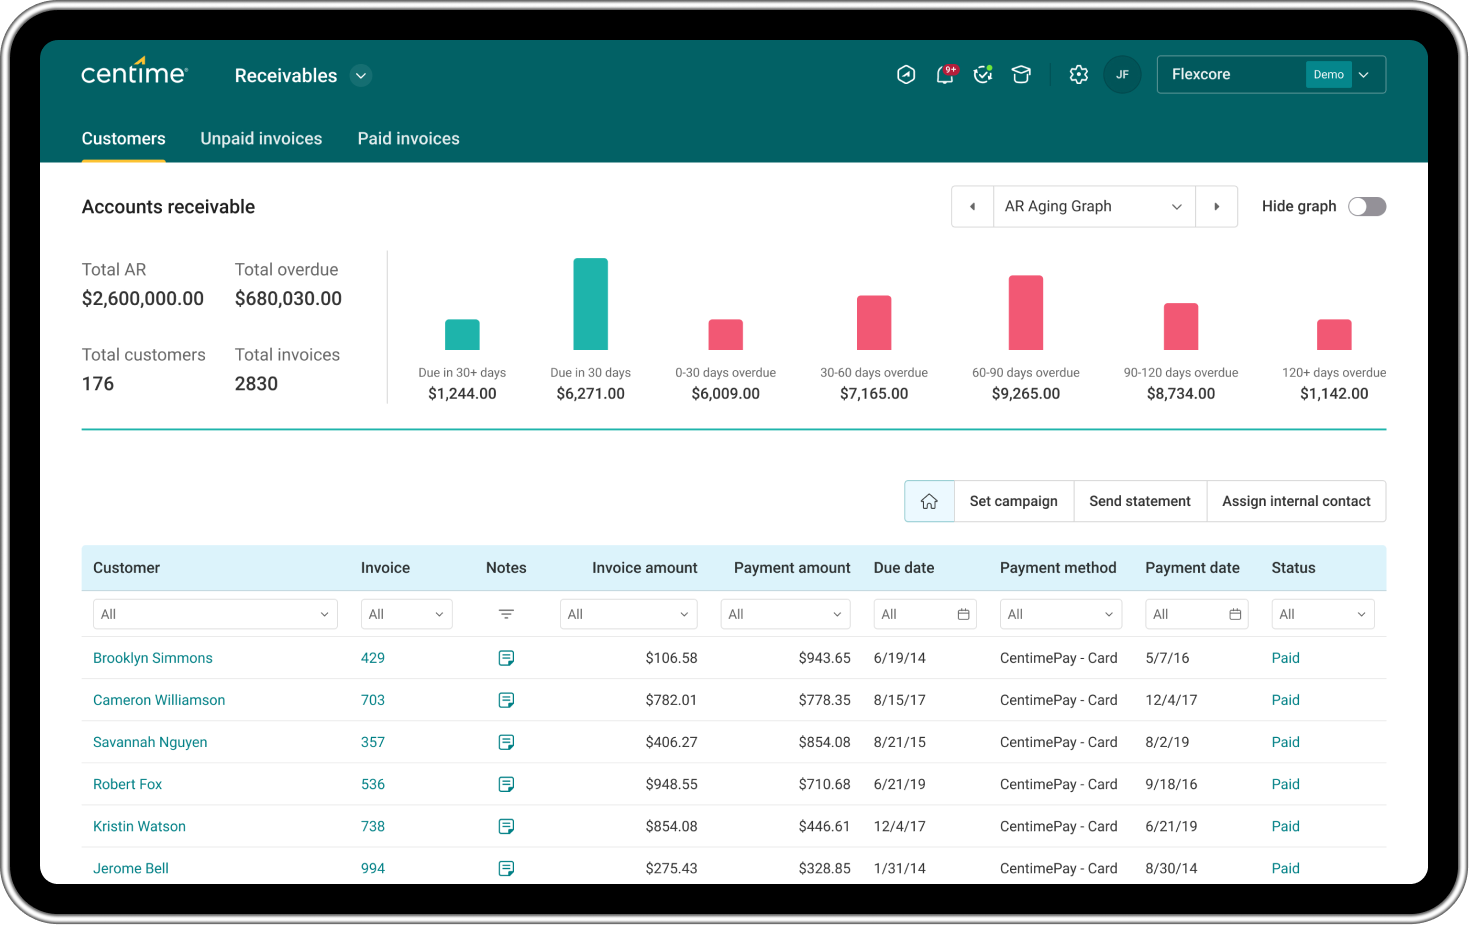Image resolution: width=1469 pixels, height=925 pixels.
Task: Click the Assign internal contact button
Action: [1296, 501]
